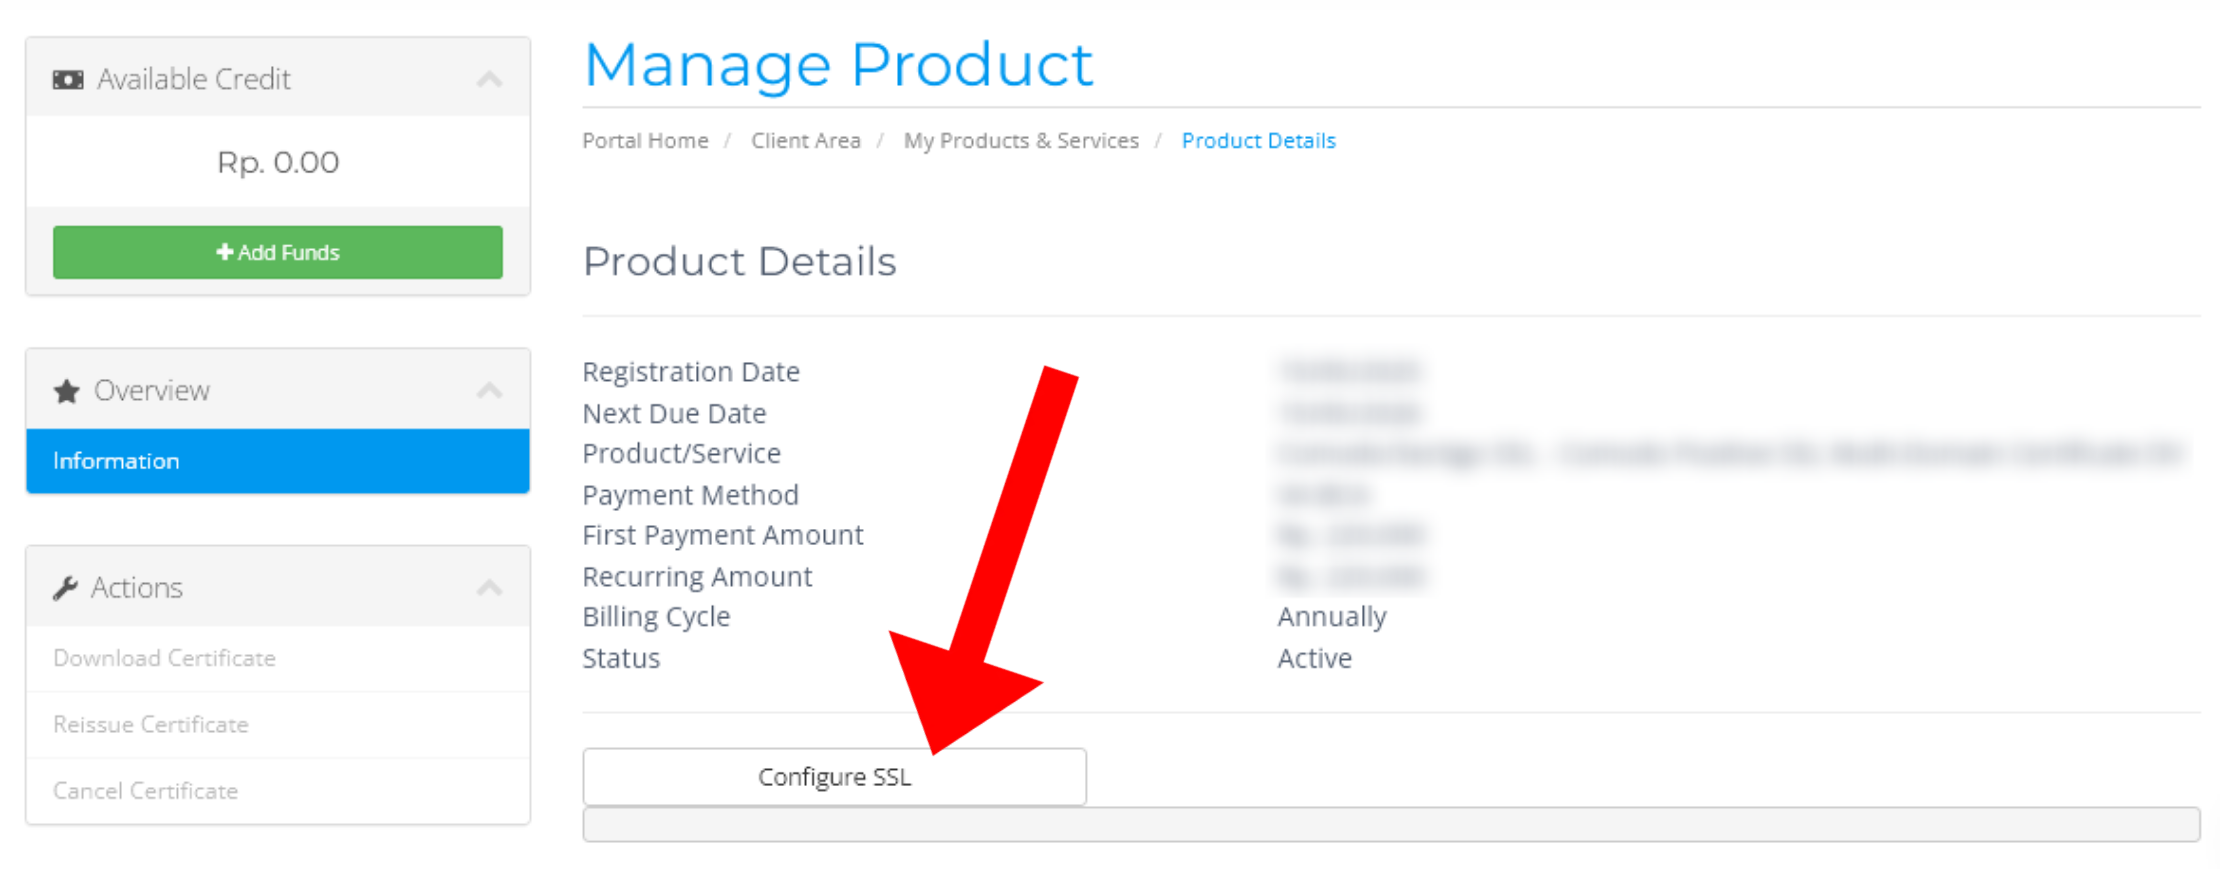Choose Reissue Certificate from Actions

(151, 724)
